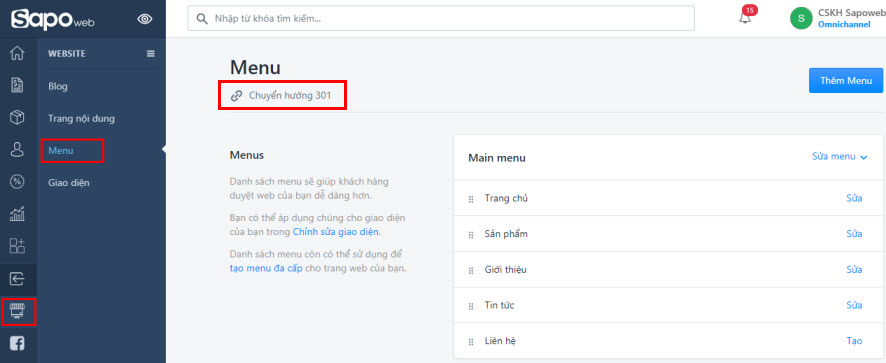The width and height of the screenshot is (886, 363).
Task: Open the Blog section
Action: click(x=58, y=87)
